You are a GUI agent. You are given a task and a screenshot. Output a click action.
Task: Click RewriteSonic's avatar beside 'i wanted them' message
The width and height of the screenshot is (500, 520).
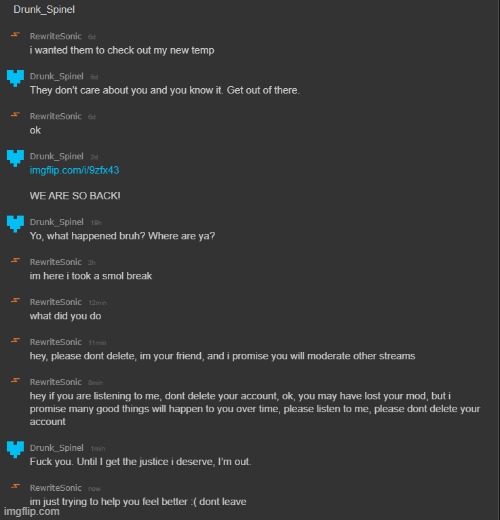coord(15,35)
